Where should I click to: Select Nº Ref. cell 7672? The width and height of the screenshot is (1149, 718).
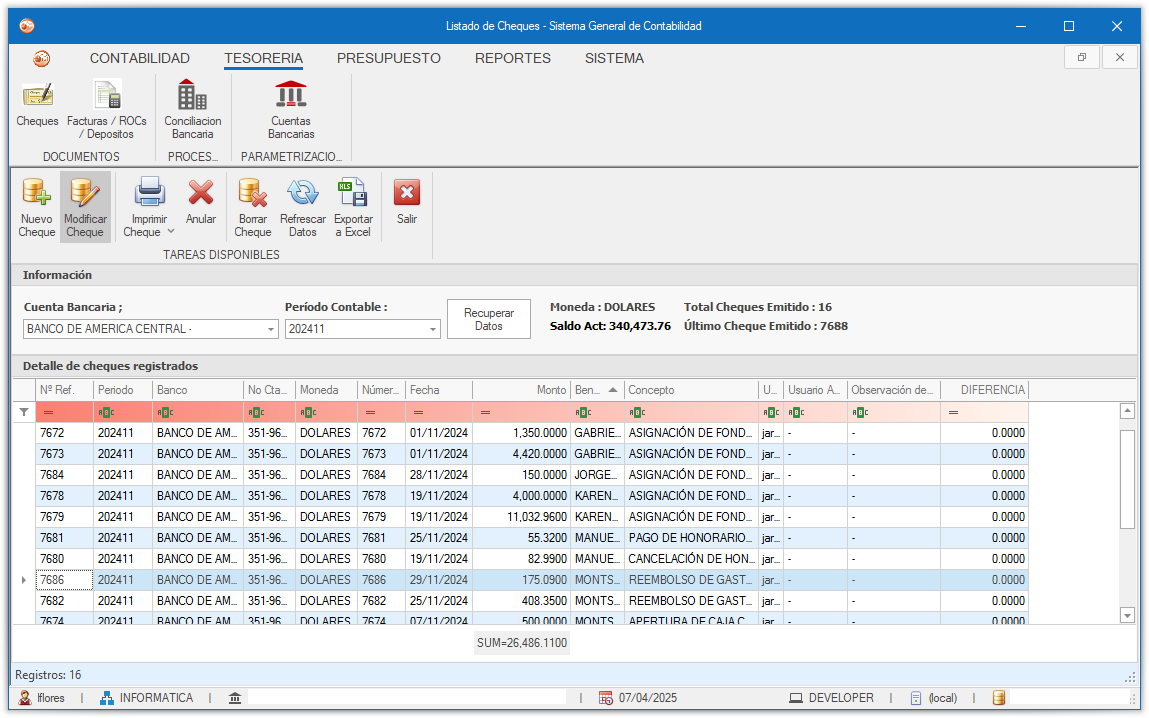click(x=64, y=433)
